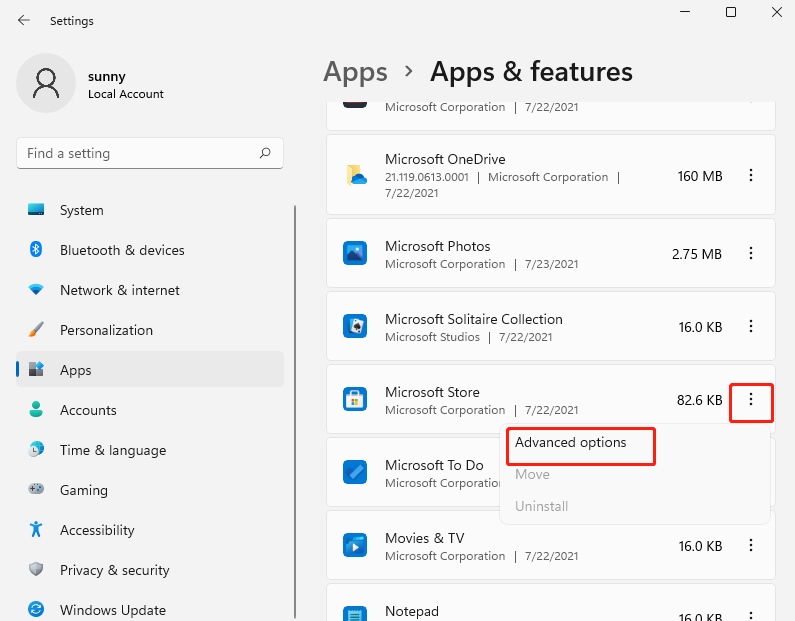Click the Microsoft Store icon
The image size is (795, 621).
355,399
